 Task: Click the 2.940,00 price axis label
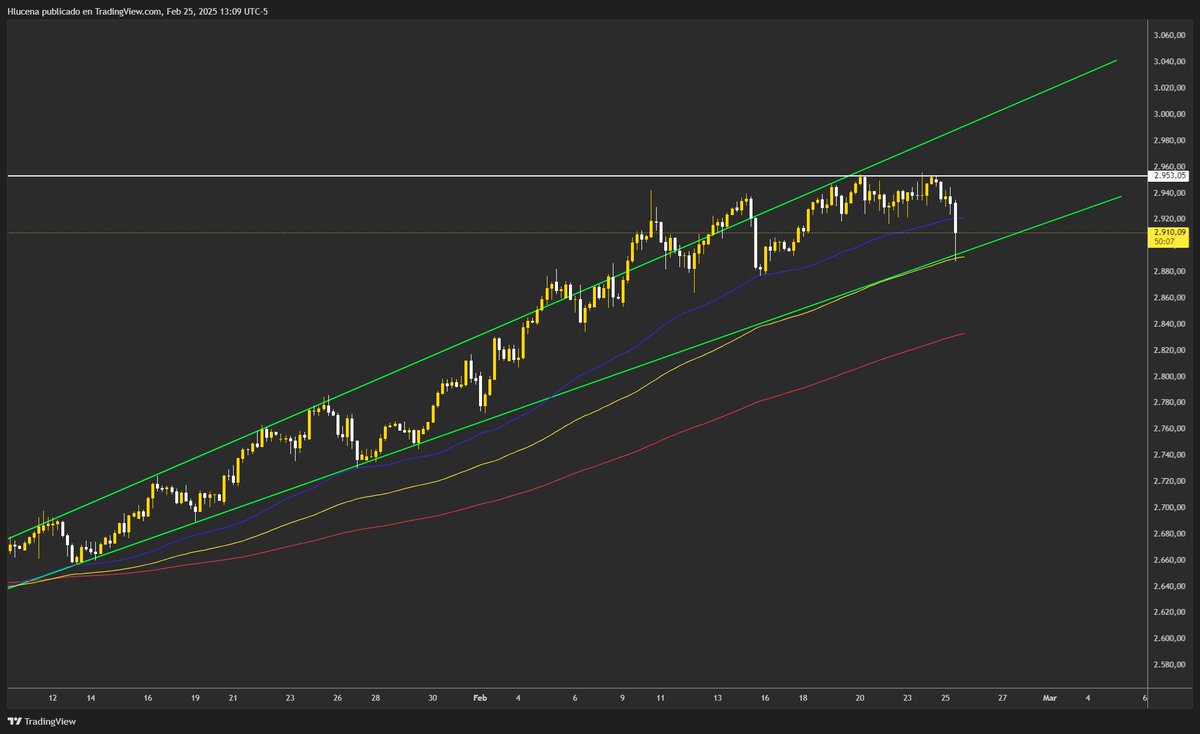[1168, 192]
